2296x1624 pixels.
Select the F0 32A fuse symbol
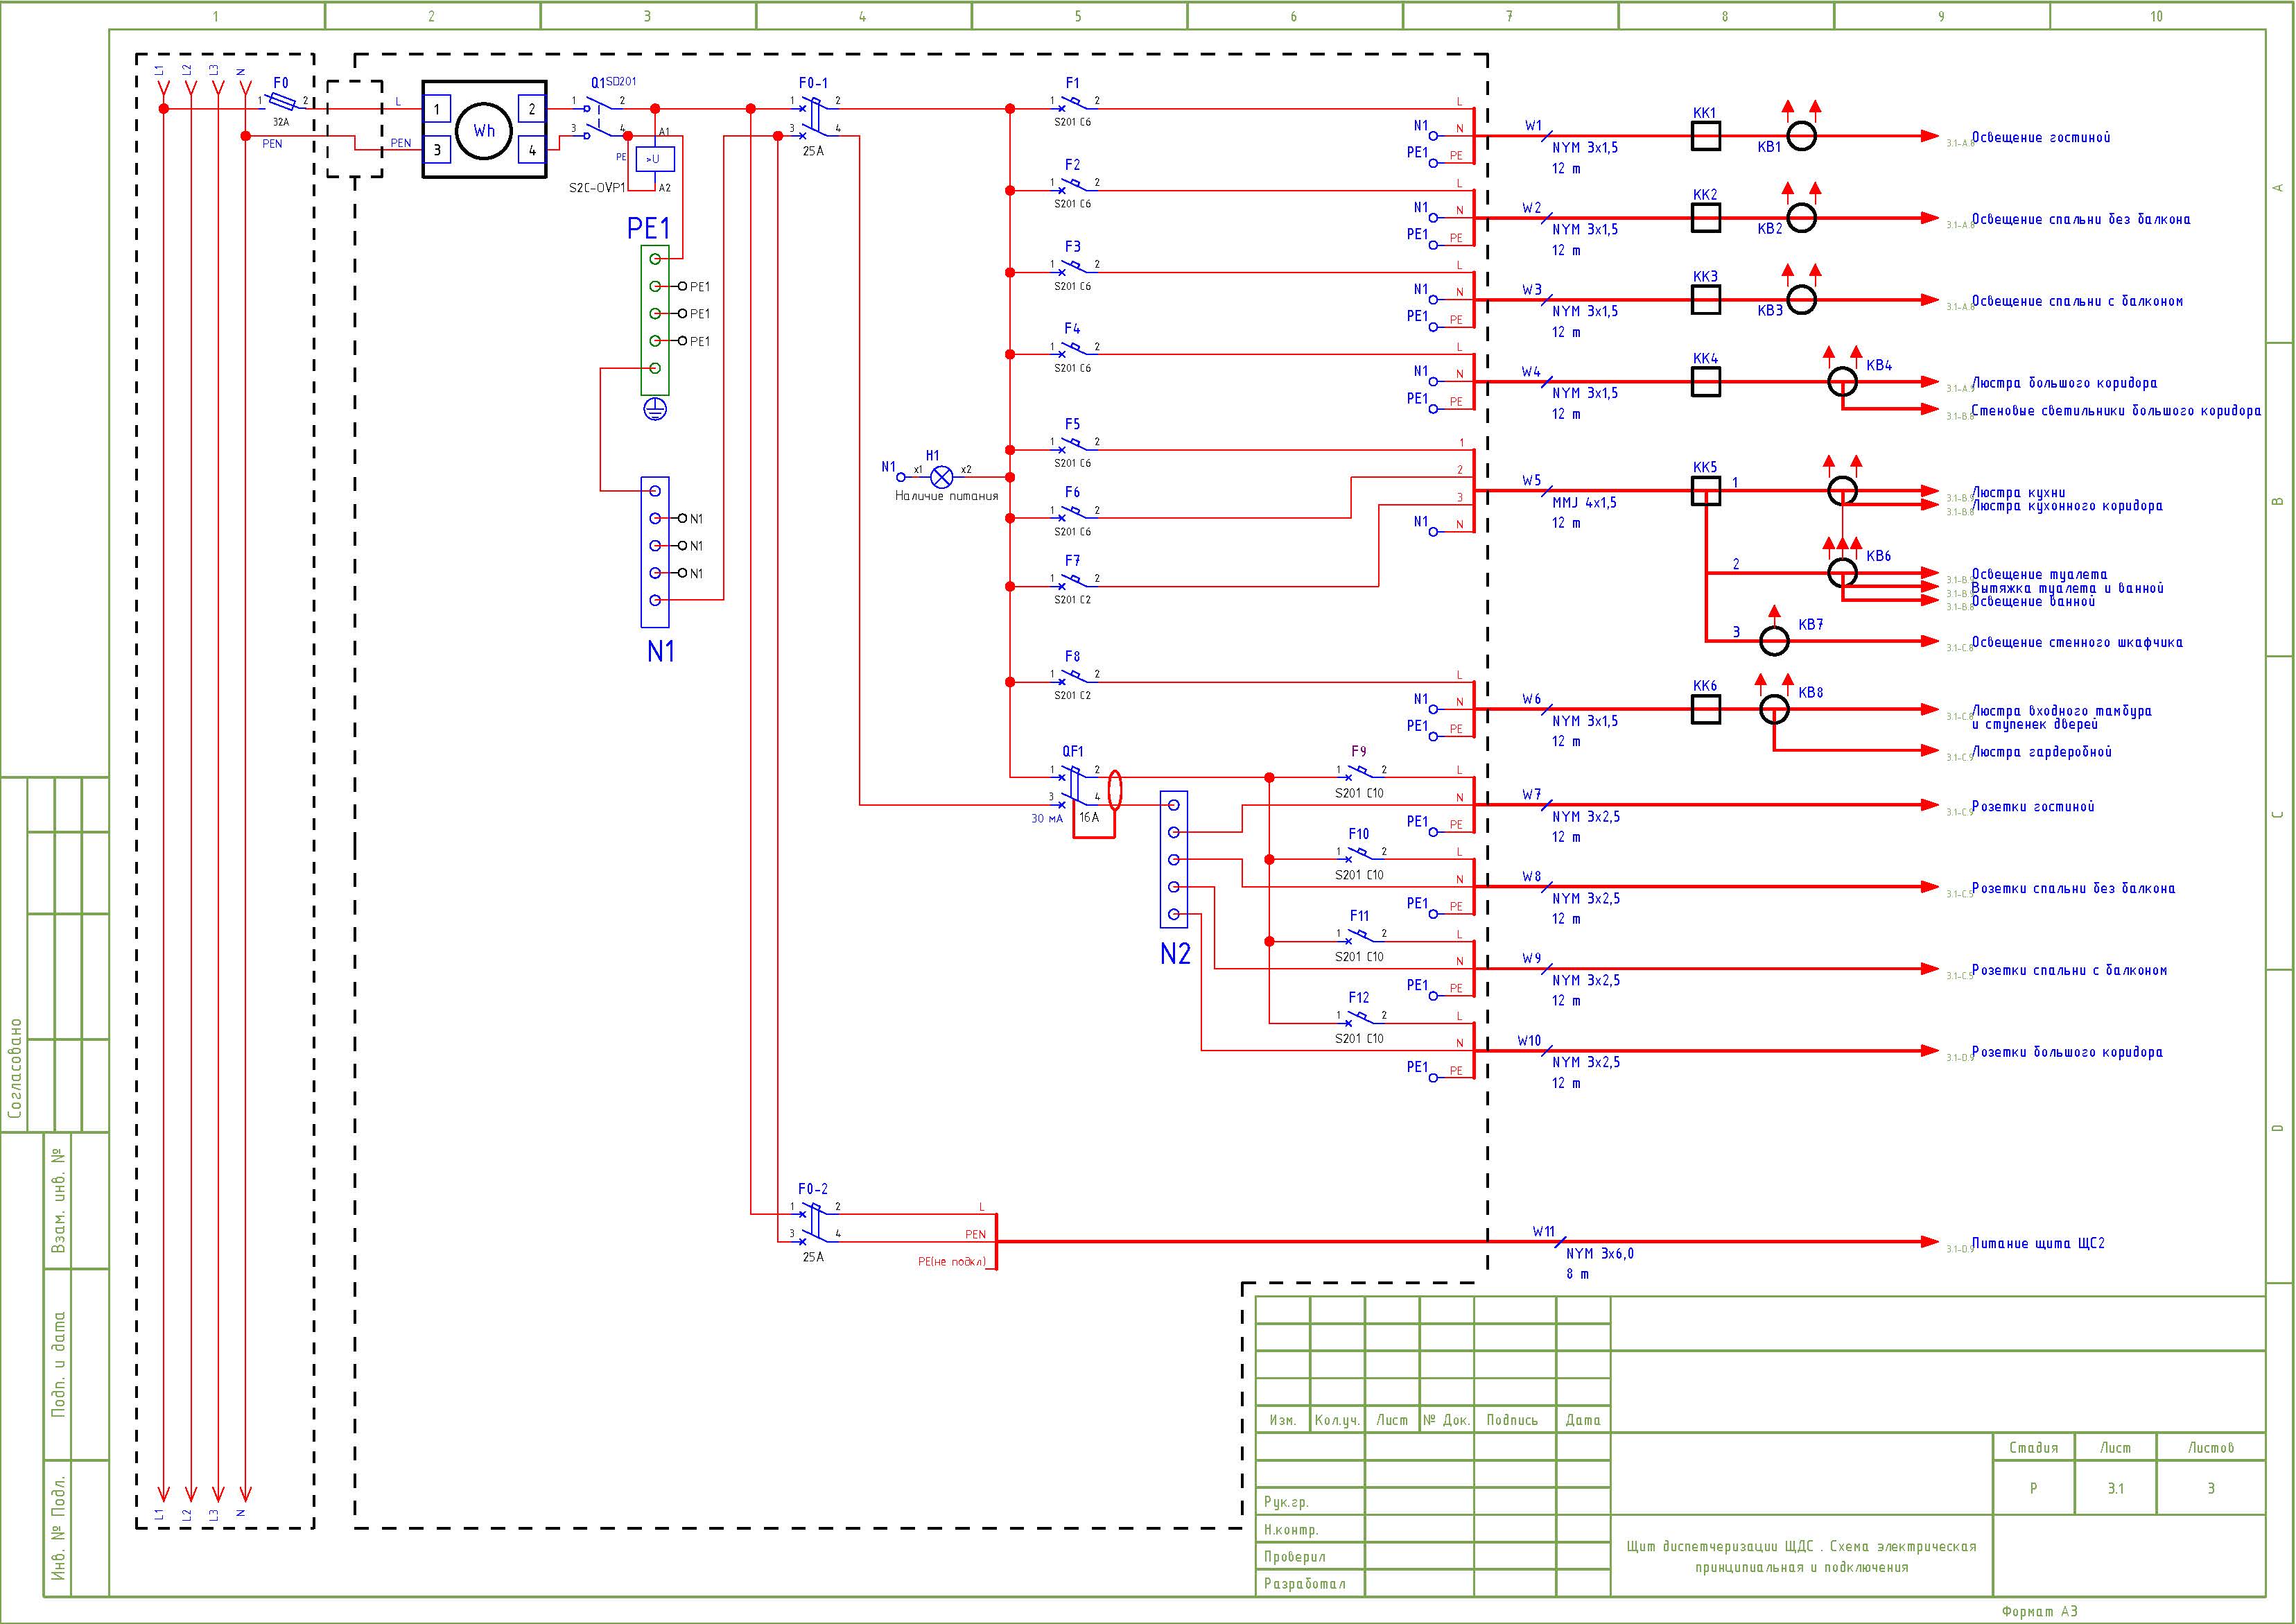coord(283,103)
